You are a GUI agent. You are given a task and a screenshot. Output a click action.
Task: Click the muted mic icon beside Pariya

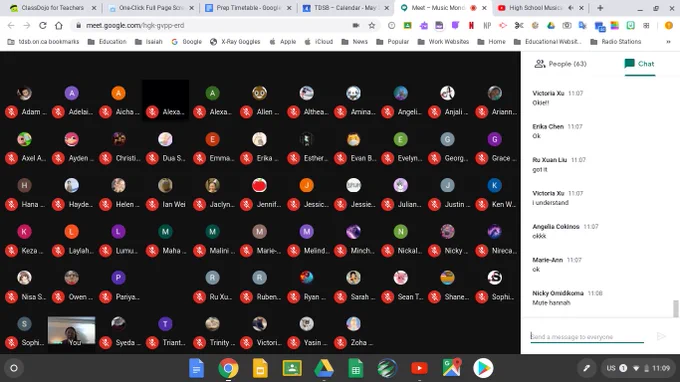pos(105,297)
